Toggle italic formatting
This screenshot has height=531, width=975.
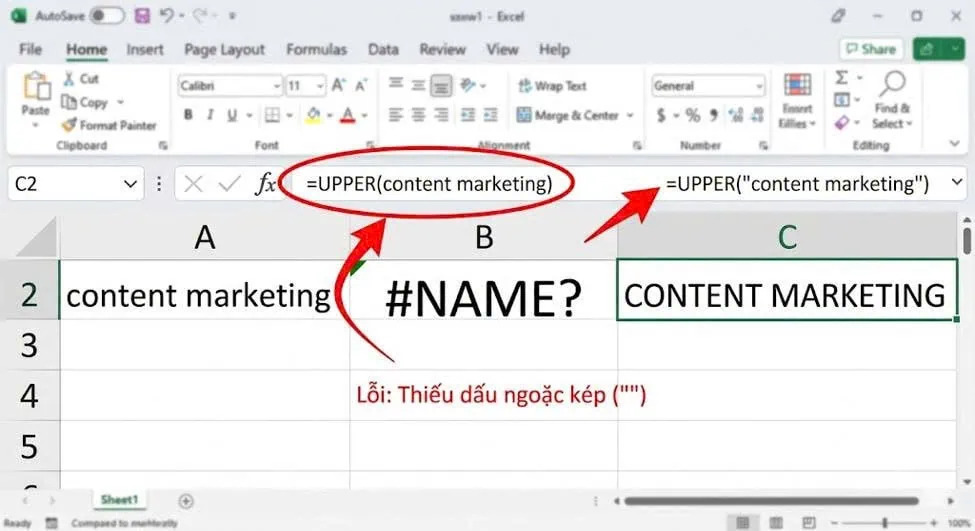[210, 115]
